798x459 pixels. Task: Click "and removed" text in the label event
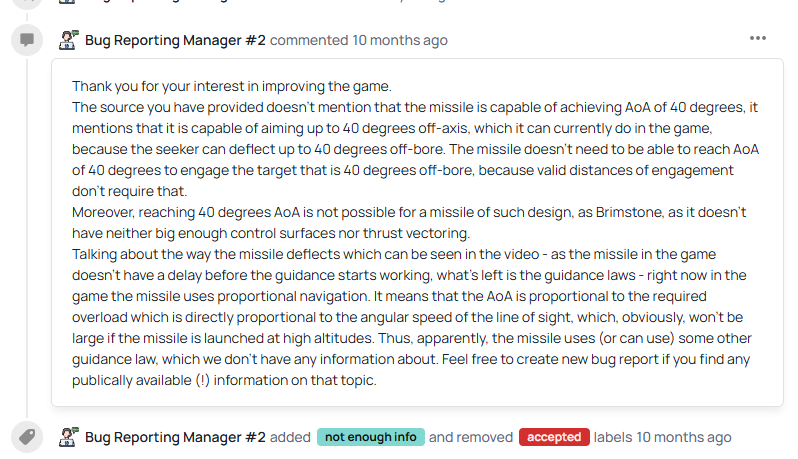click(472, 437)
